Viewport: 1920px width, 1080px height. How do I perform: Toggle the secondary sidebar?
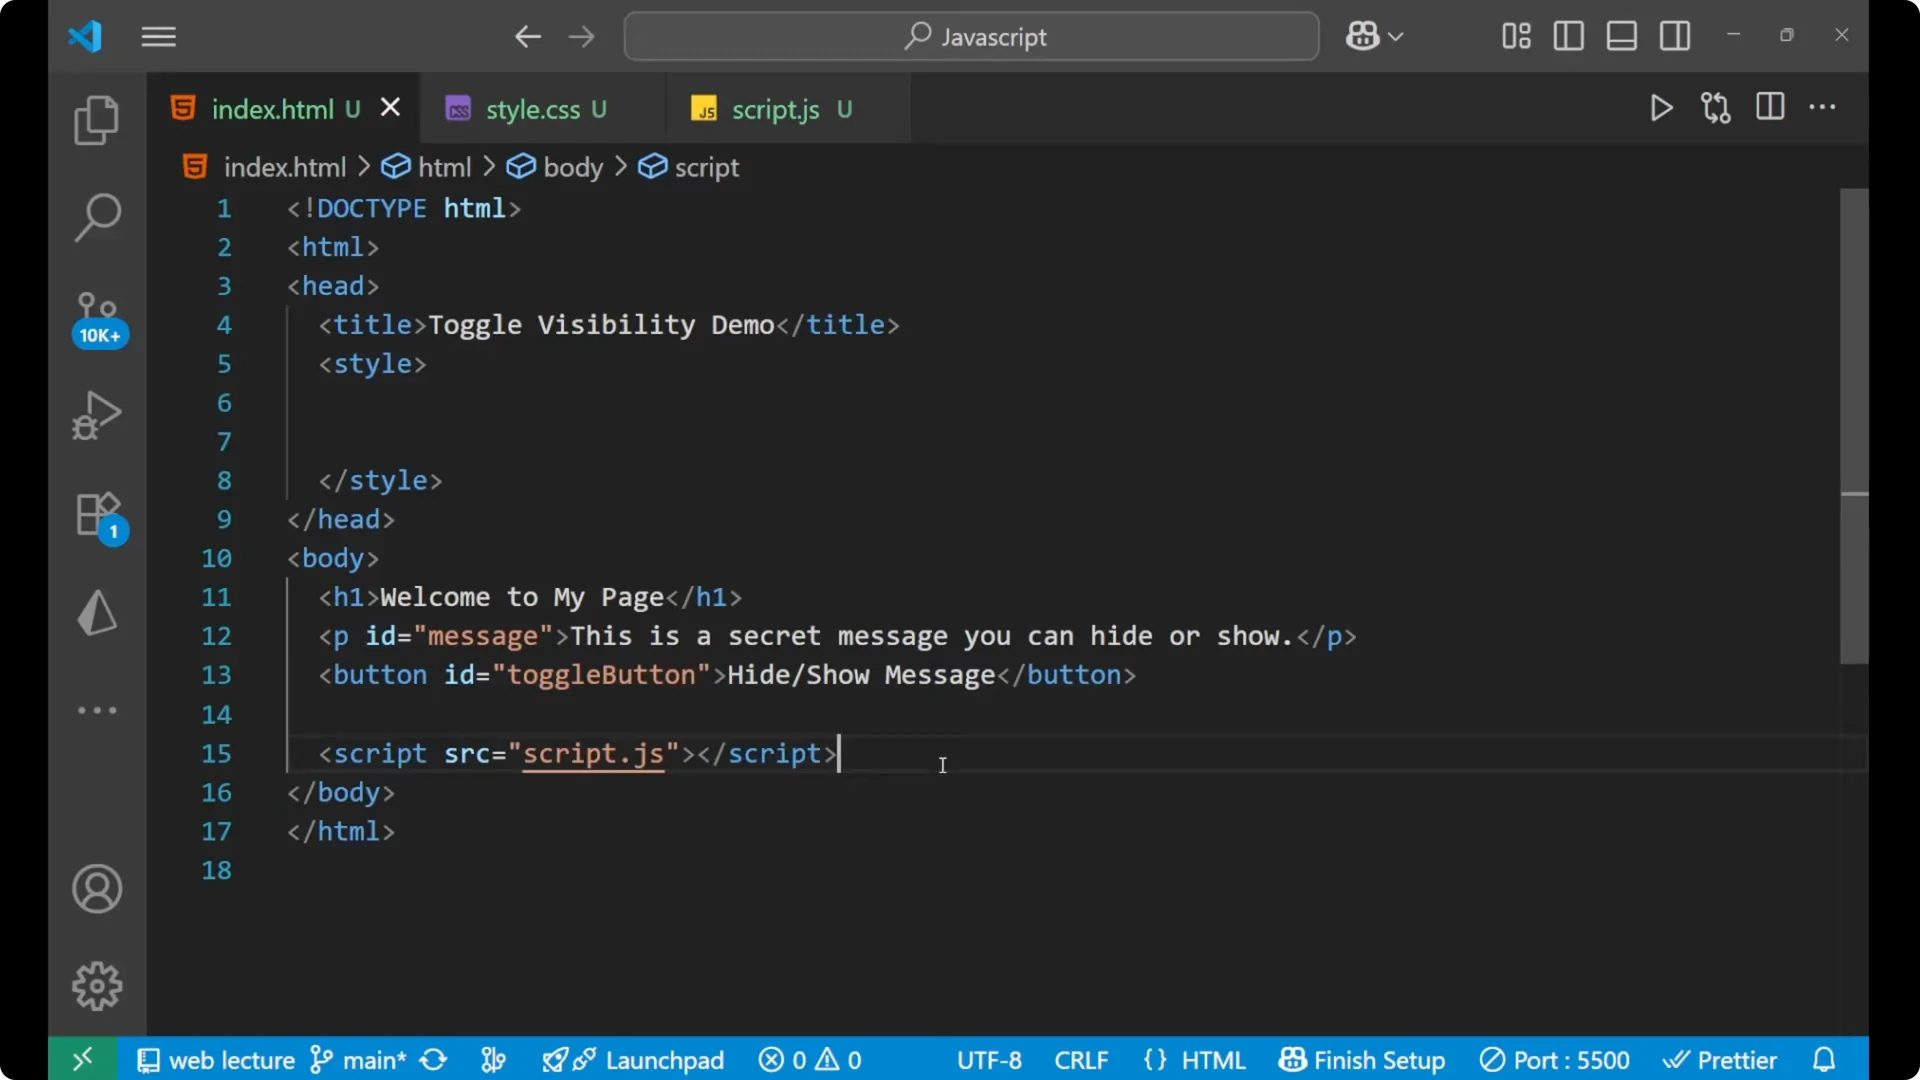coord(1676,36)
